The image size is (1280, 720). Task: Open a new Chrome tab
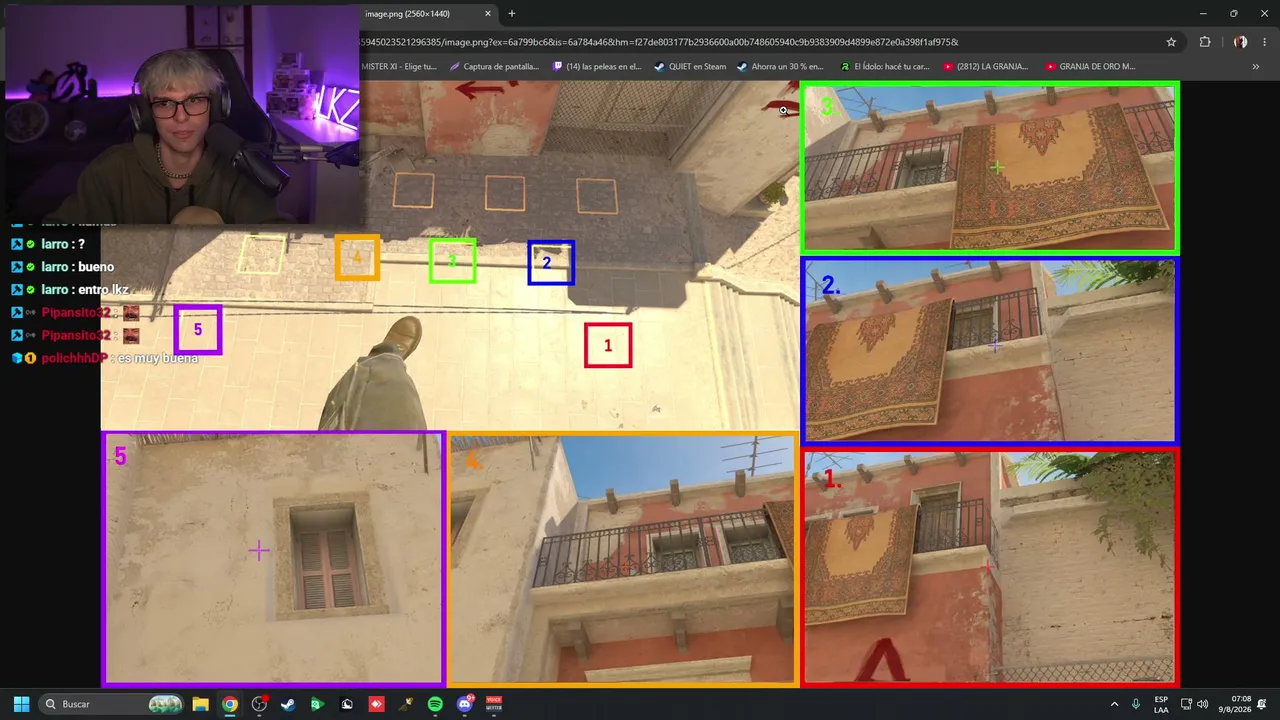tap(512, 14)
